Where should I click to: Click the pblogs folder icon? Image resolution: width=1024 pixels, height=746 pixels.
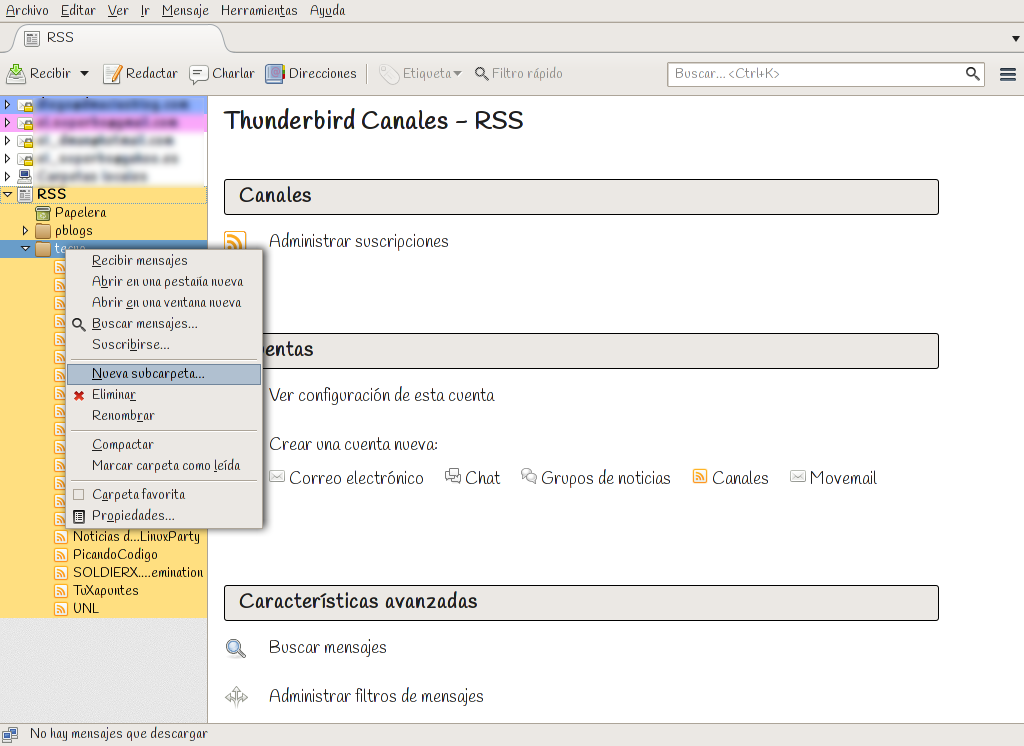(43, 231)
